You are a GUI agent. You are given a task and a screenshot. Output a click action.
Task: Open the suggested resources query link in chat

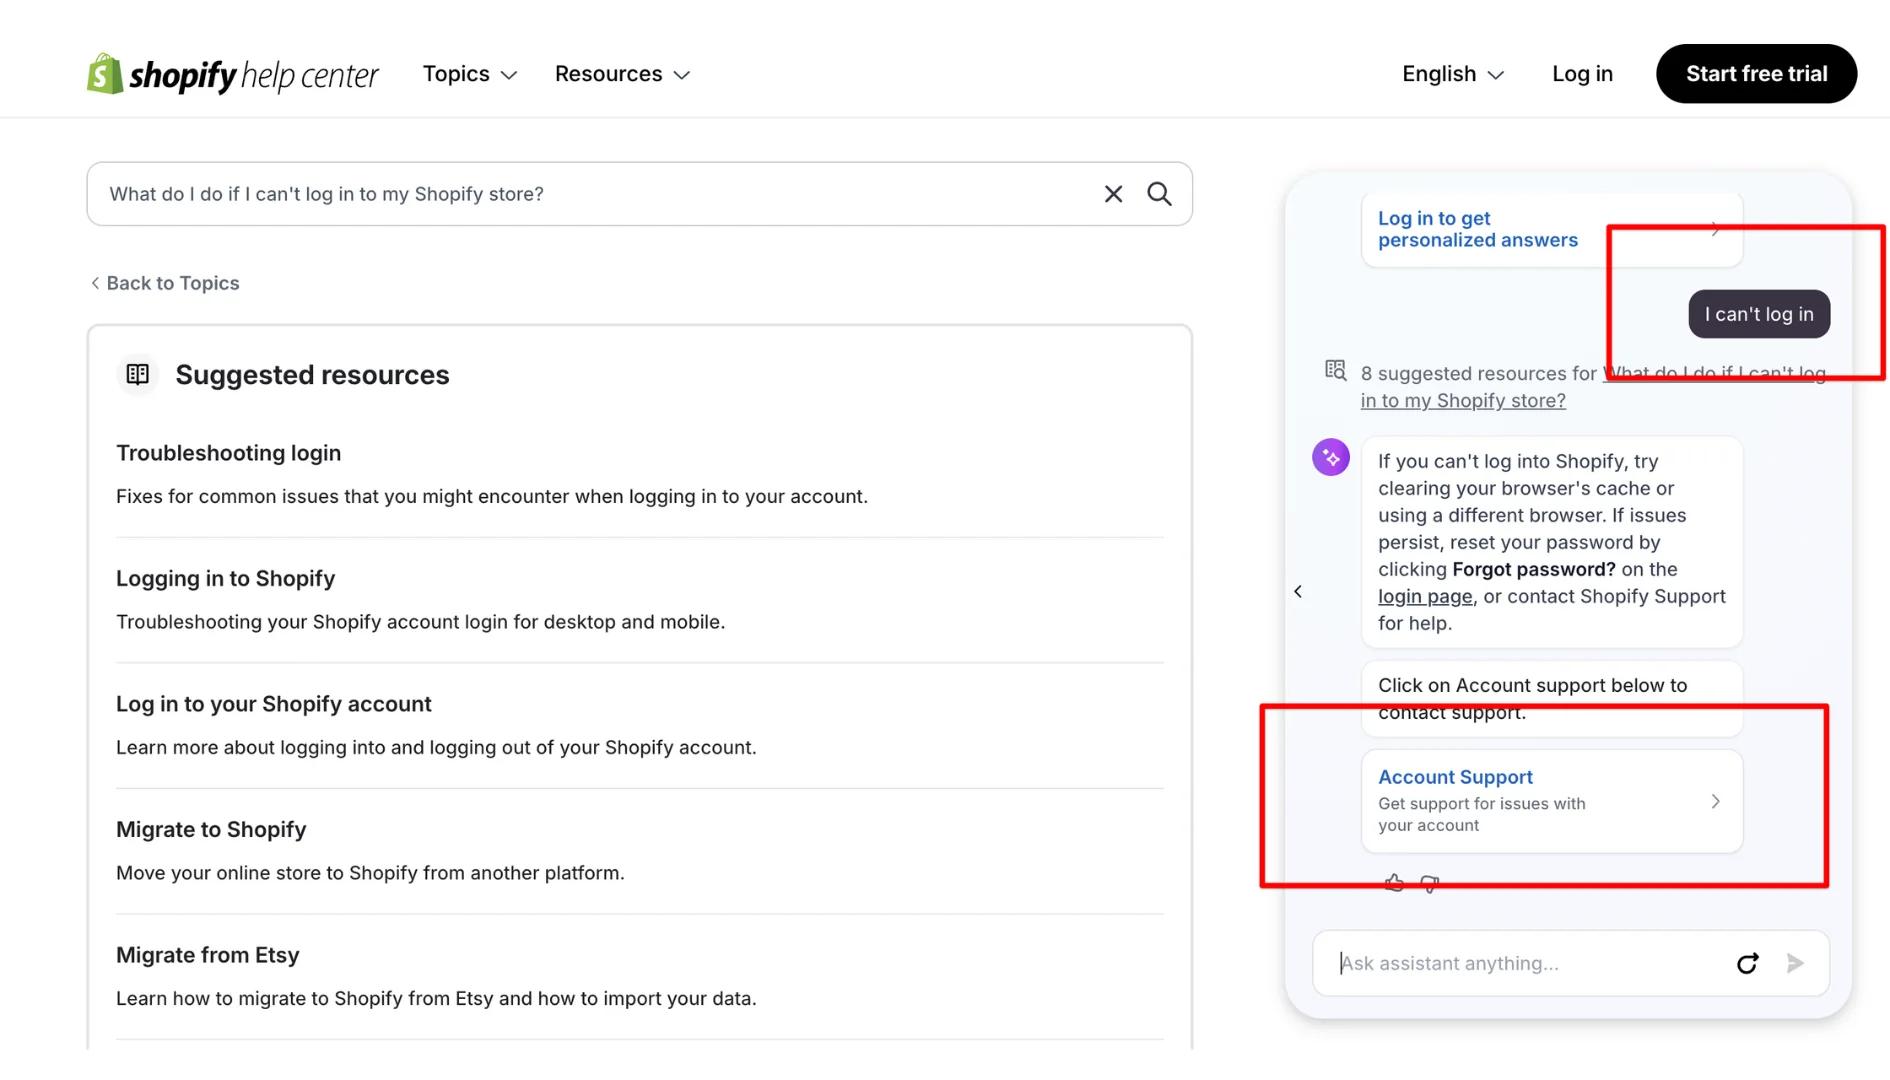(1593, 387)
